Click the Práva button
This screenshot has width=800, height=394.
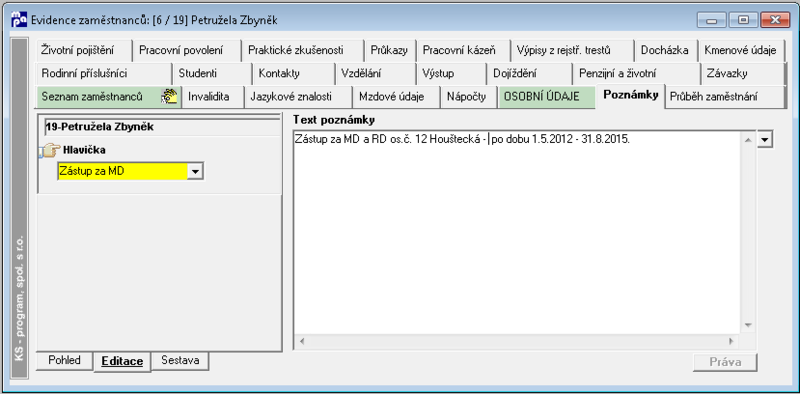725,362
